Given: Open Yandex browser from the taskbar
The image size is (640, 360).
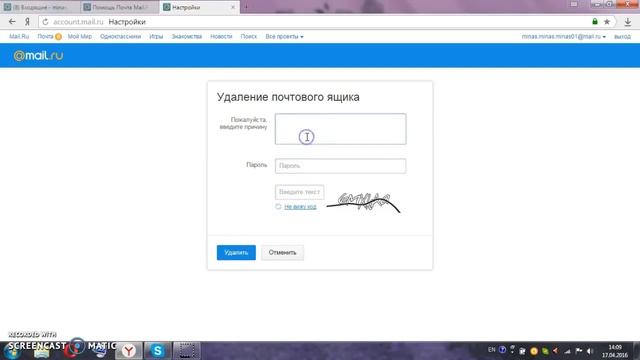Looking at the screenshot, I should pyautogui.click(x=129, y=351).
